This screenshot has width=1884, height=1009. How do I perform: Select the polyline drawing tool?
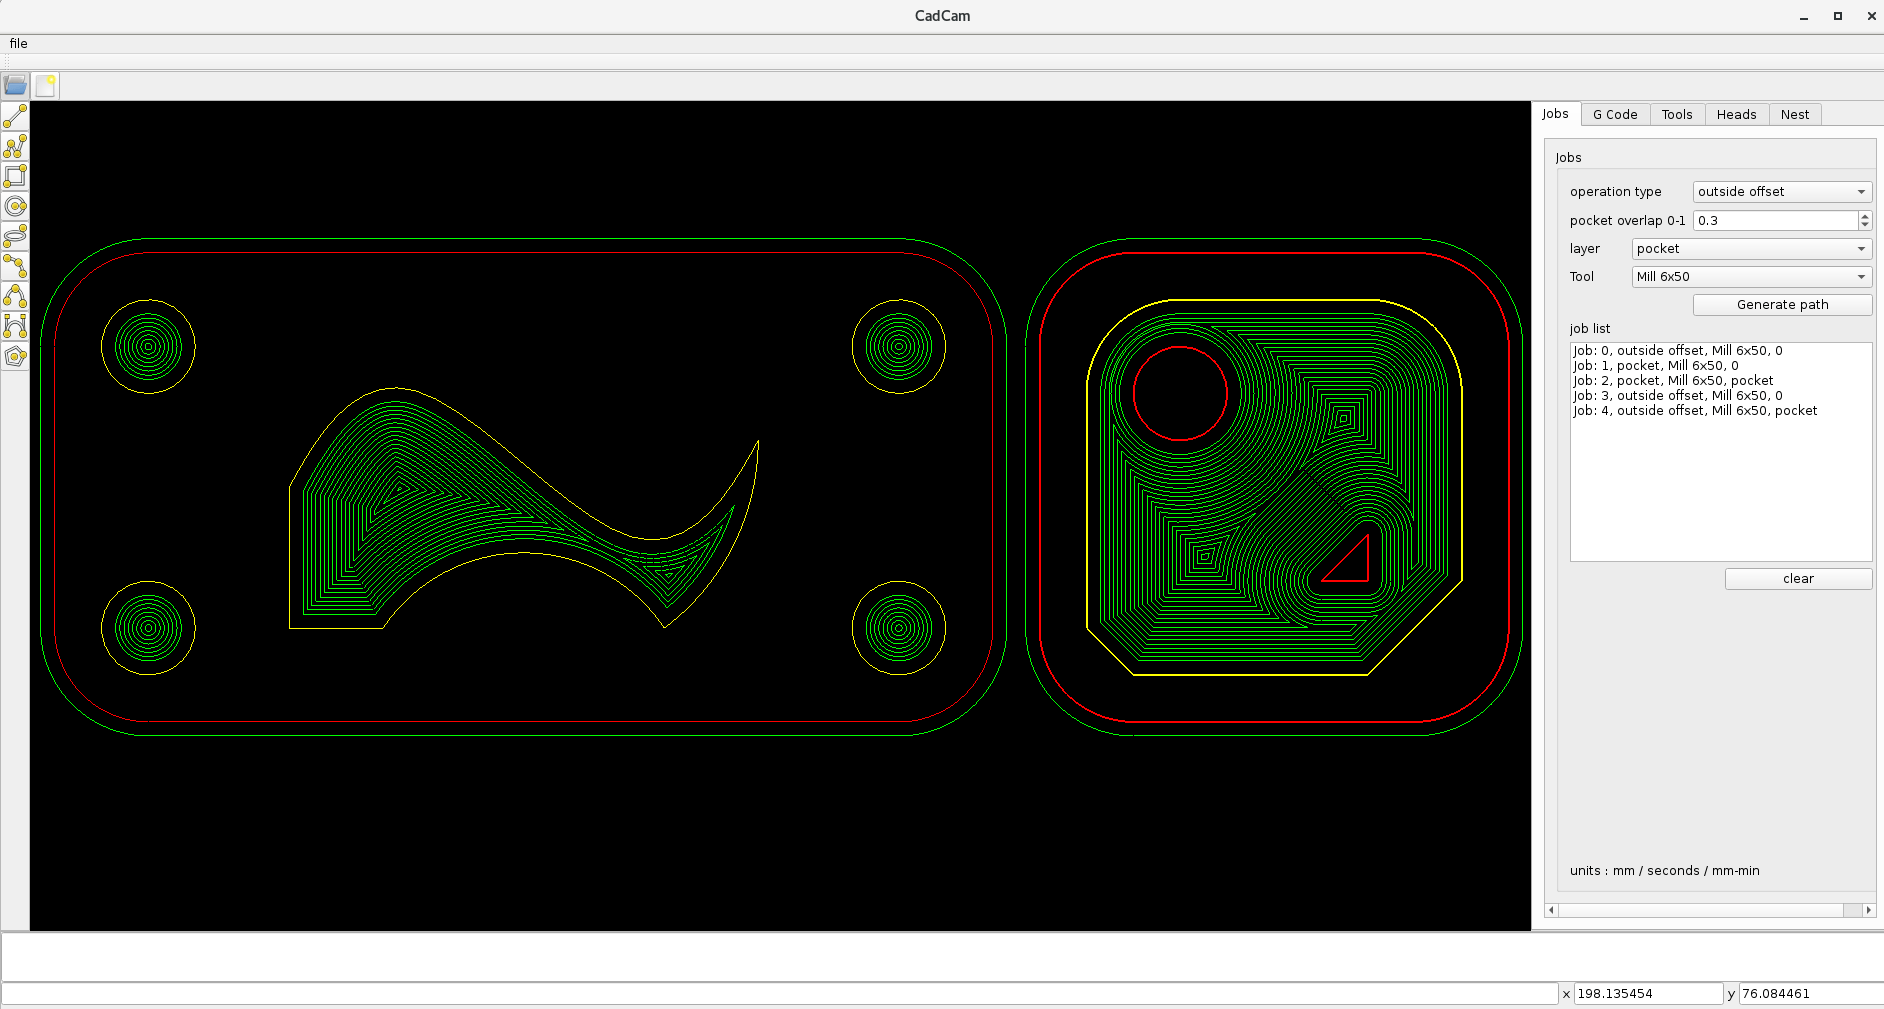15,147
